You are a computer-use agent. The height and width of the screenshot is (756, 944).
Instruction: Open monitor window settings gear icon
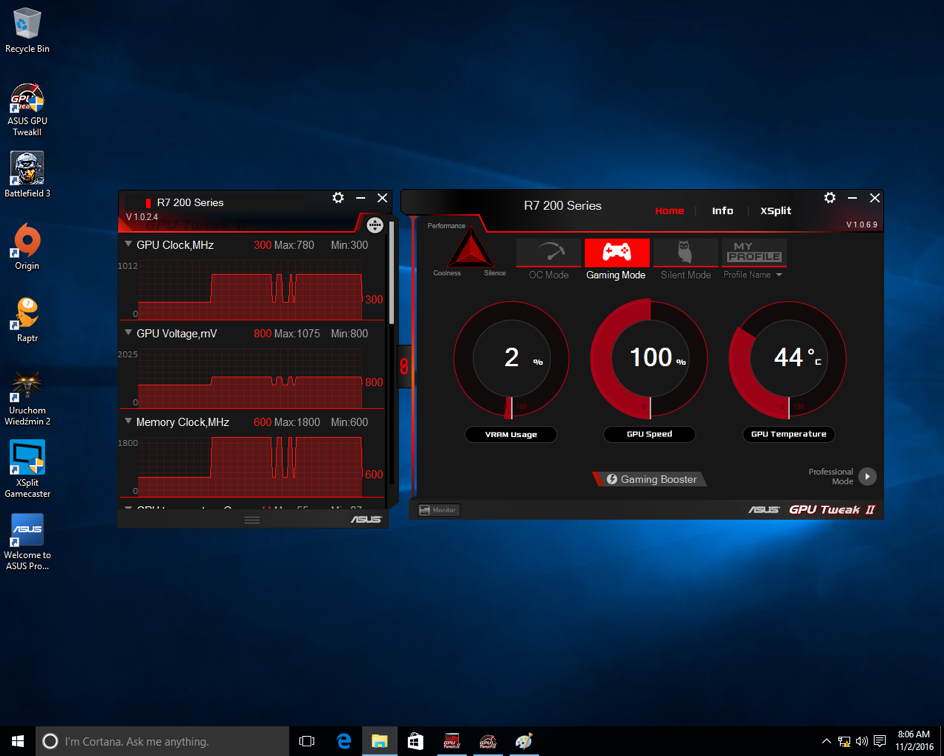point(338,199)
